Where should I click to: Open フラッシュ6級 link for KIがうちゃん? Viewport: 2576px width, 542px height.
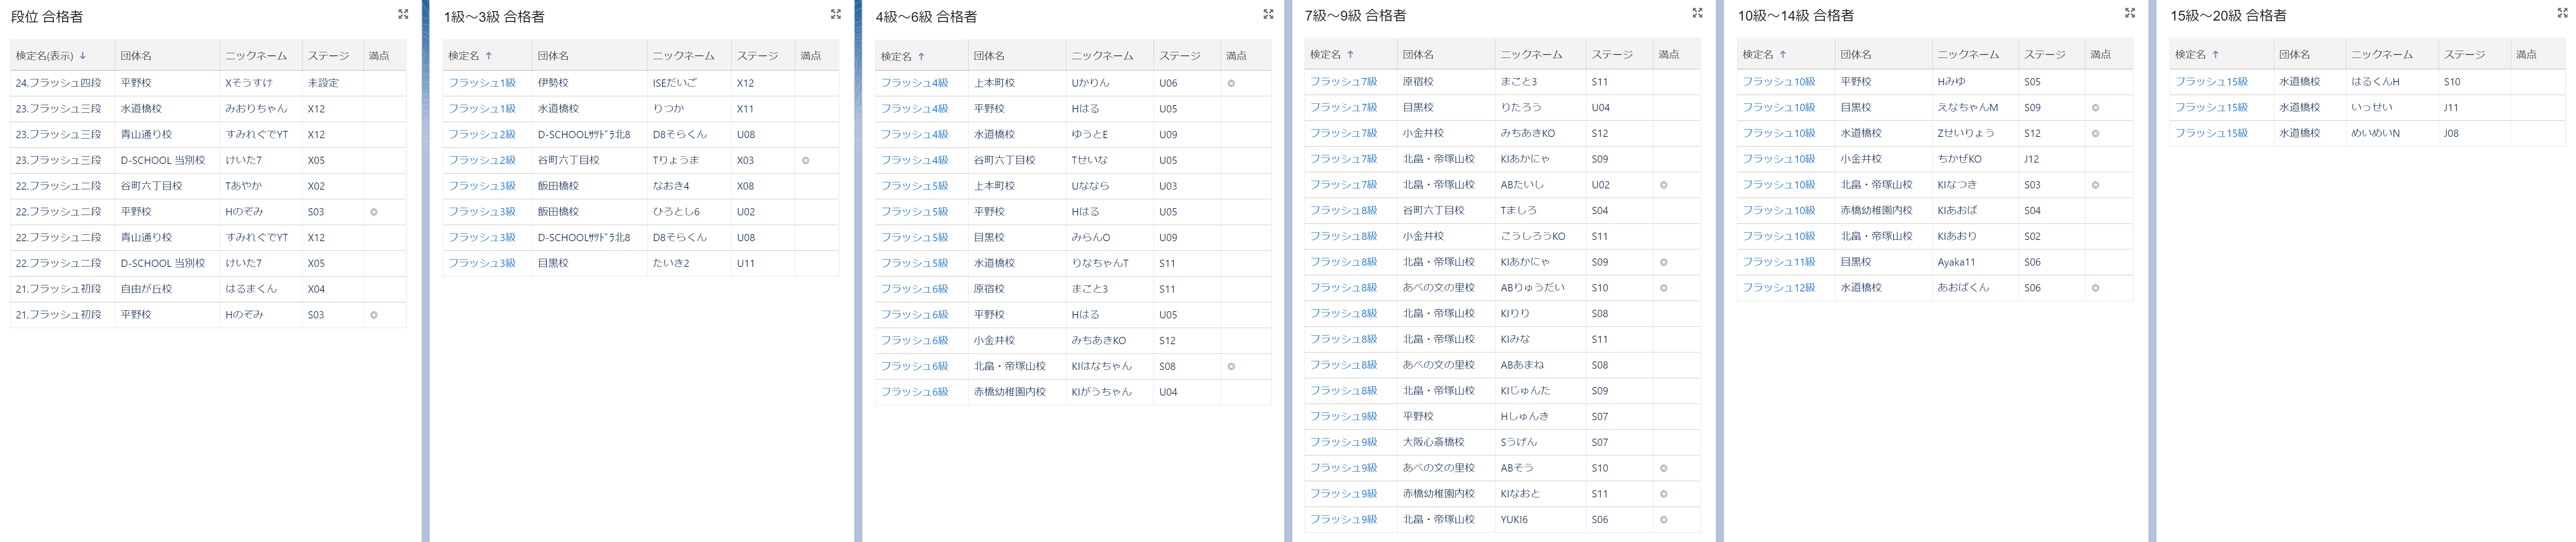pos(914,392)
